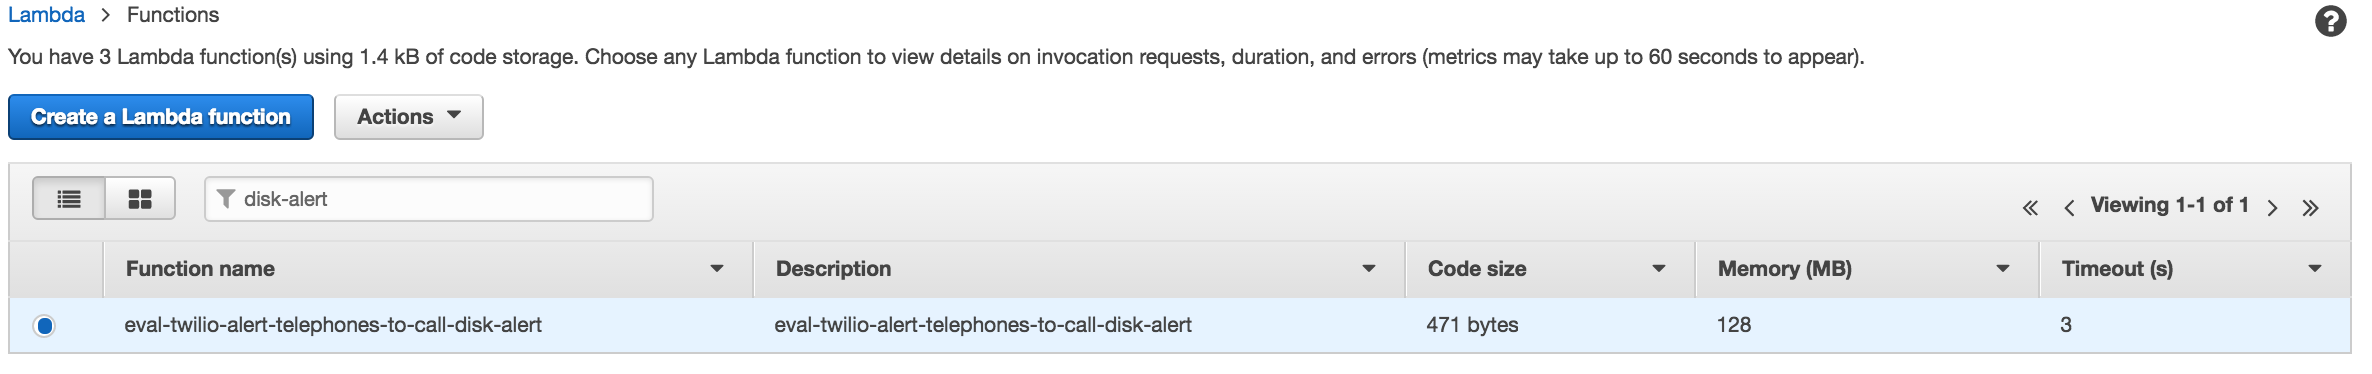Image resolution: width=2372 pixels, height=374 pixels.
Task: Jump to last page of results
Action: point(2310,208)
